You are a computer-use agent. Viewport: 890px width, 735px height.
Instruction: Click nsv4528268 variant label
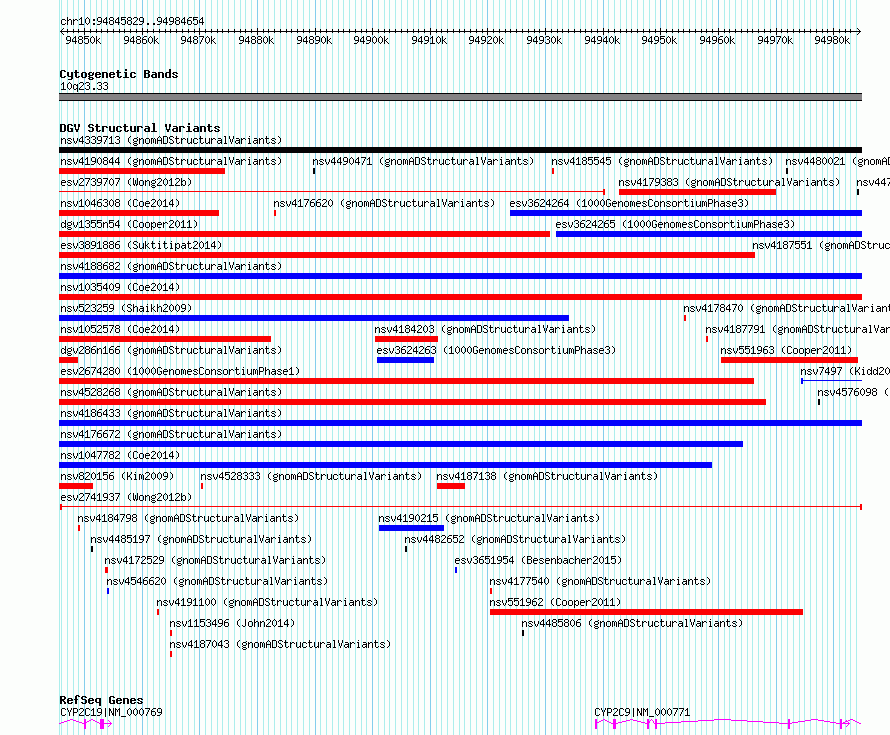coord(171,392)
